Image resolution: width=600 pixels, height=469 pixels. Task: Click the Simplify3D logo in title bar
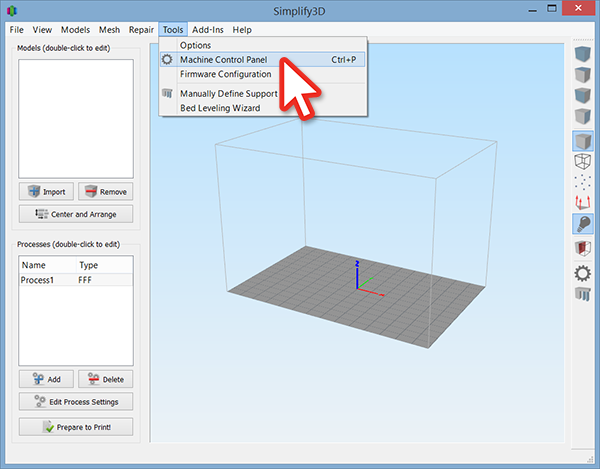(12, 11)
